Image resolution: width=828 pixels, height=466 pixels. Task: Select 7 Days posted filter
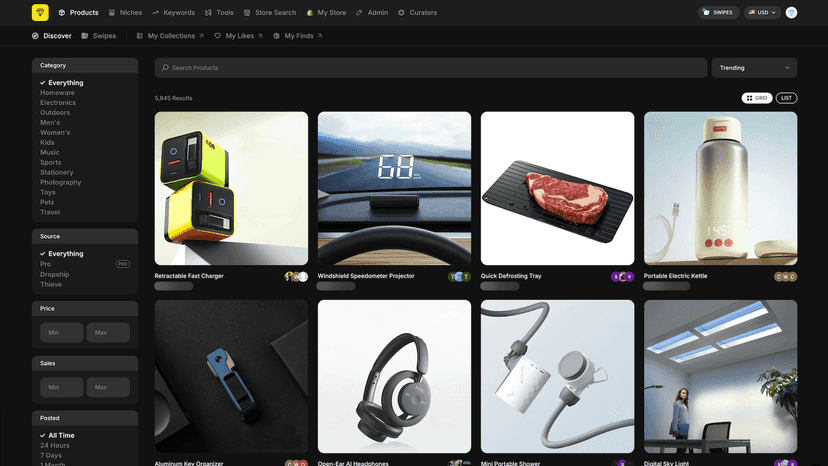pos(51,455)
